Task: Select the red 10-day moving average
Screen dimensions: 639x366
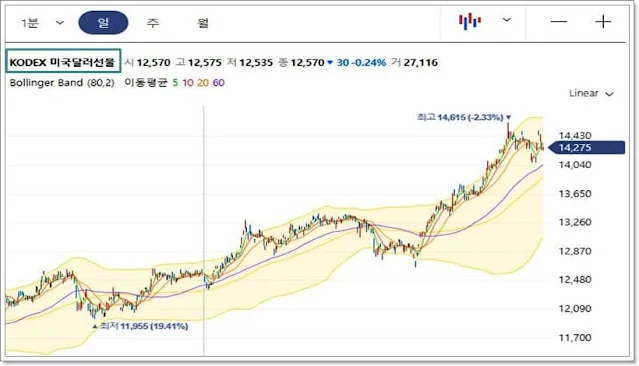Action: (x=188, y=83)
